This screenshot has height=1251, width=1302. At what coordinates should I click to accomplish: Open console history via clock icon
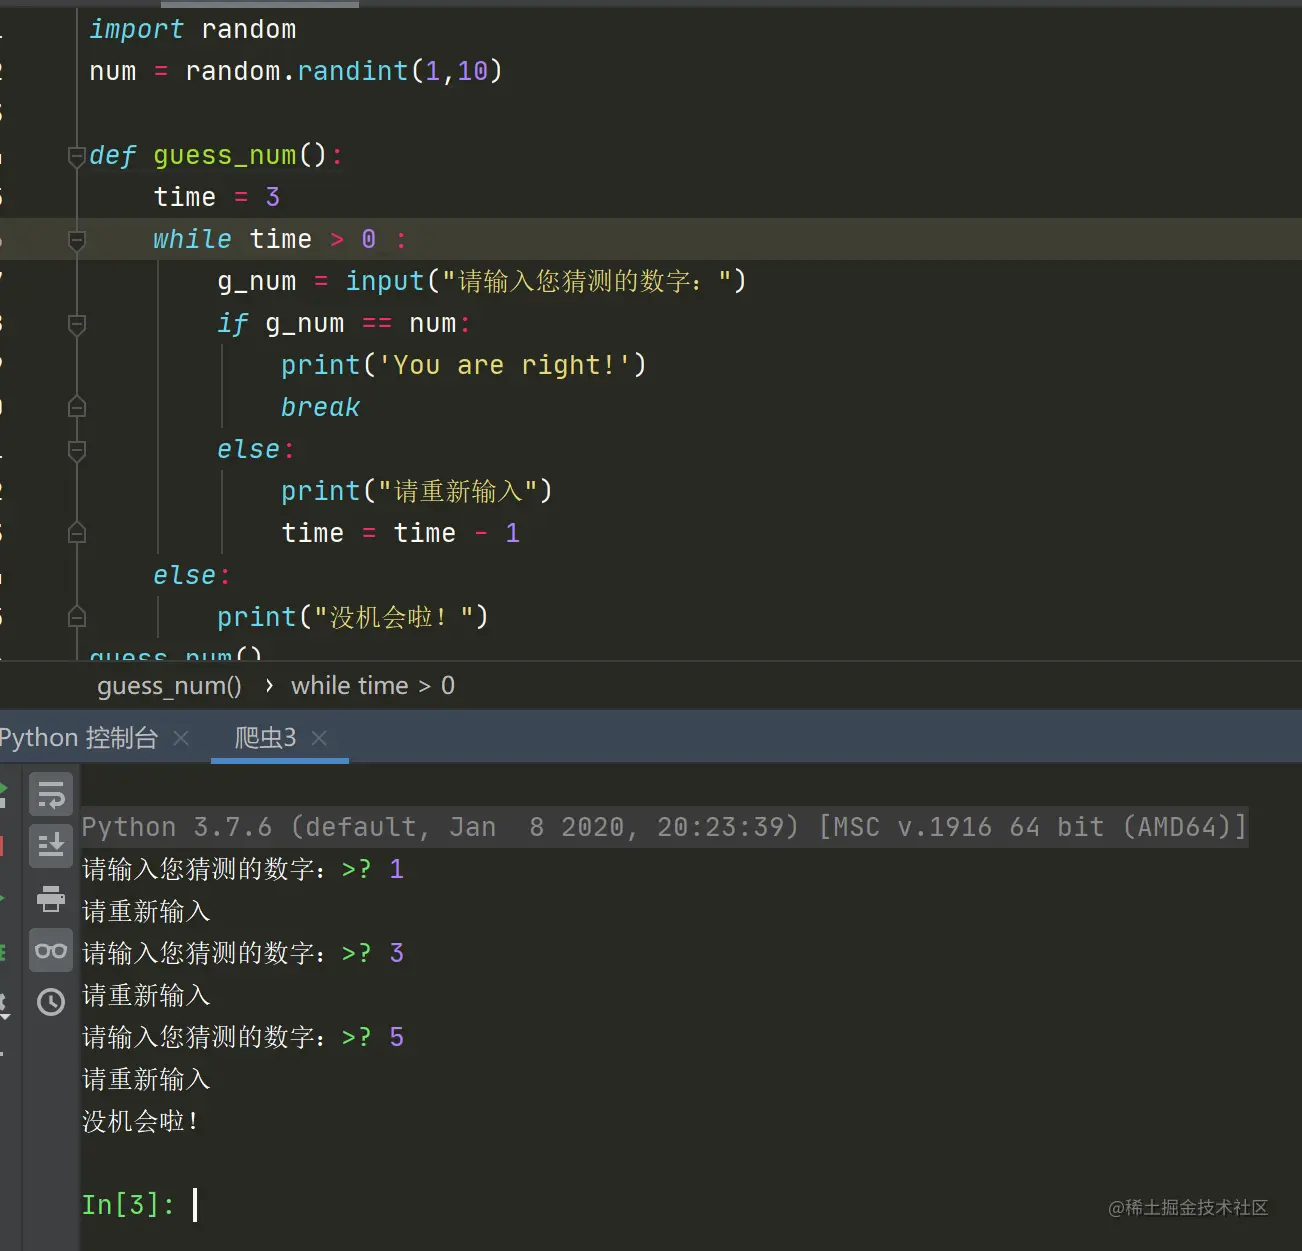coord(51,1002)
